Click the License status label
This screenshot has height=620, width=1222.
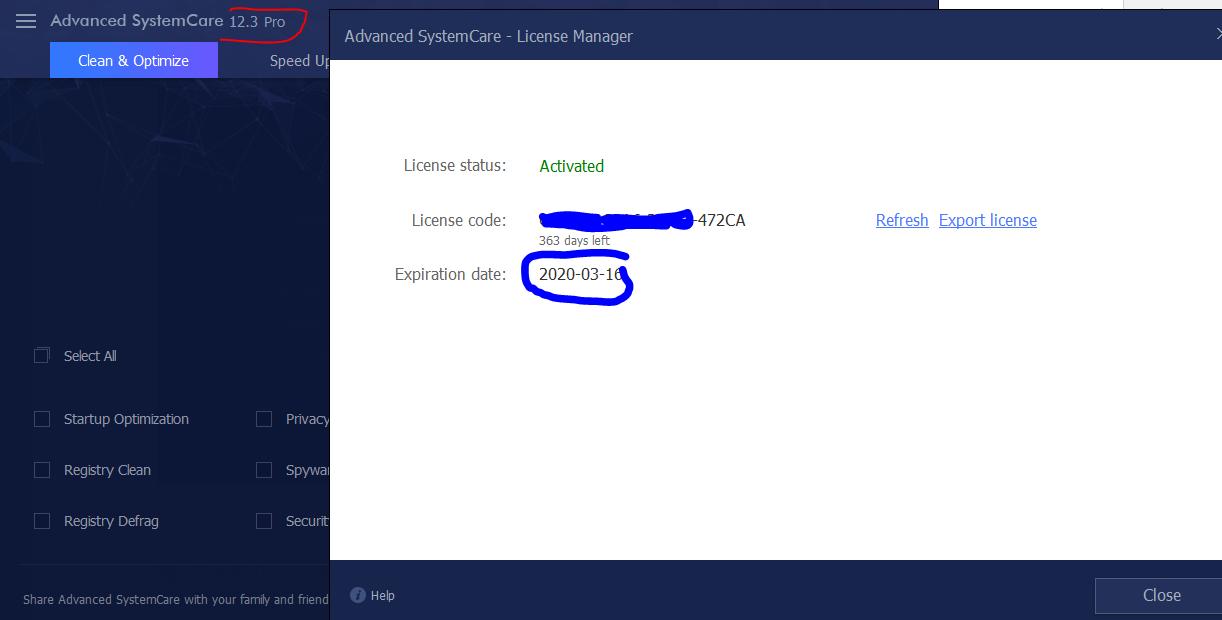pos(455,165)
